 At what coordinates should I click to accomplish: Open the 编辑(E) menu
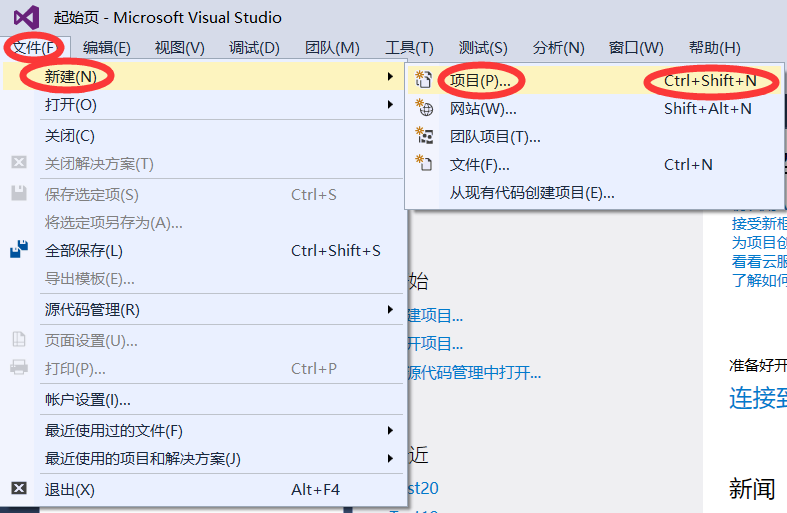(x=106, y=48)
